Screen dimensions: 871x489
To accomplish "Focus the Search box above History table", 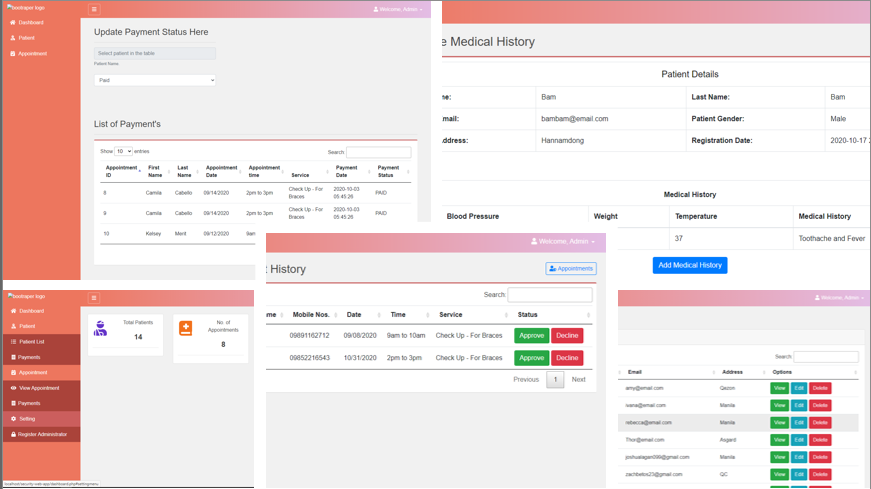I will 550,295.
